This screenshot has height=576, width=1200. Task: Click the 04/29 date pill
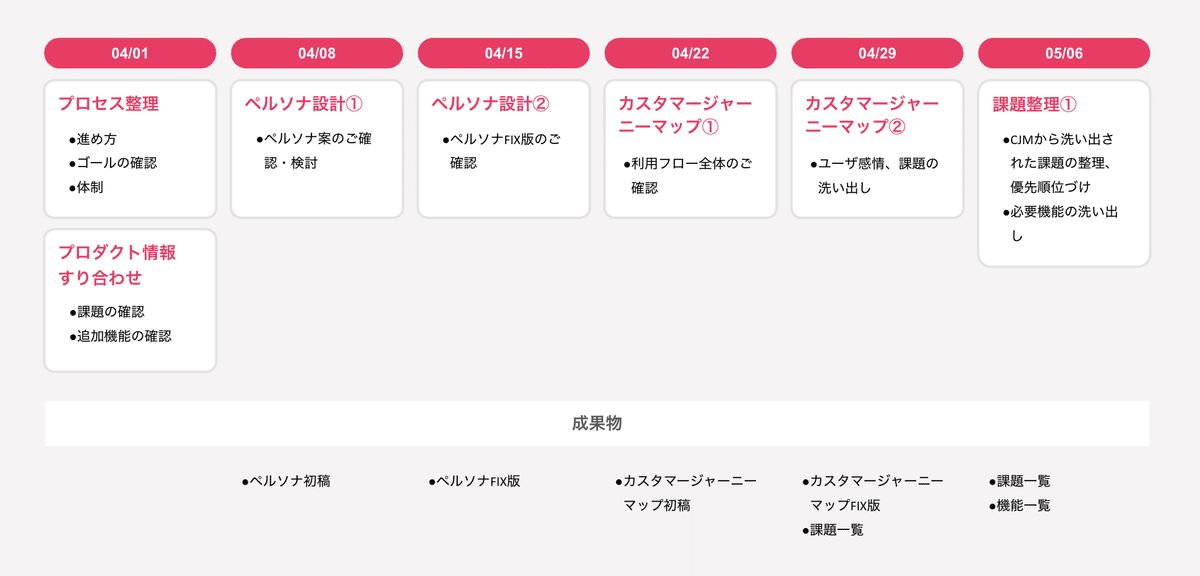coord(877,53)
